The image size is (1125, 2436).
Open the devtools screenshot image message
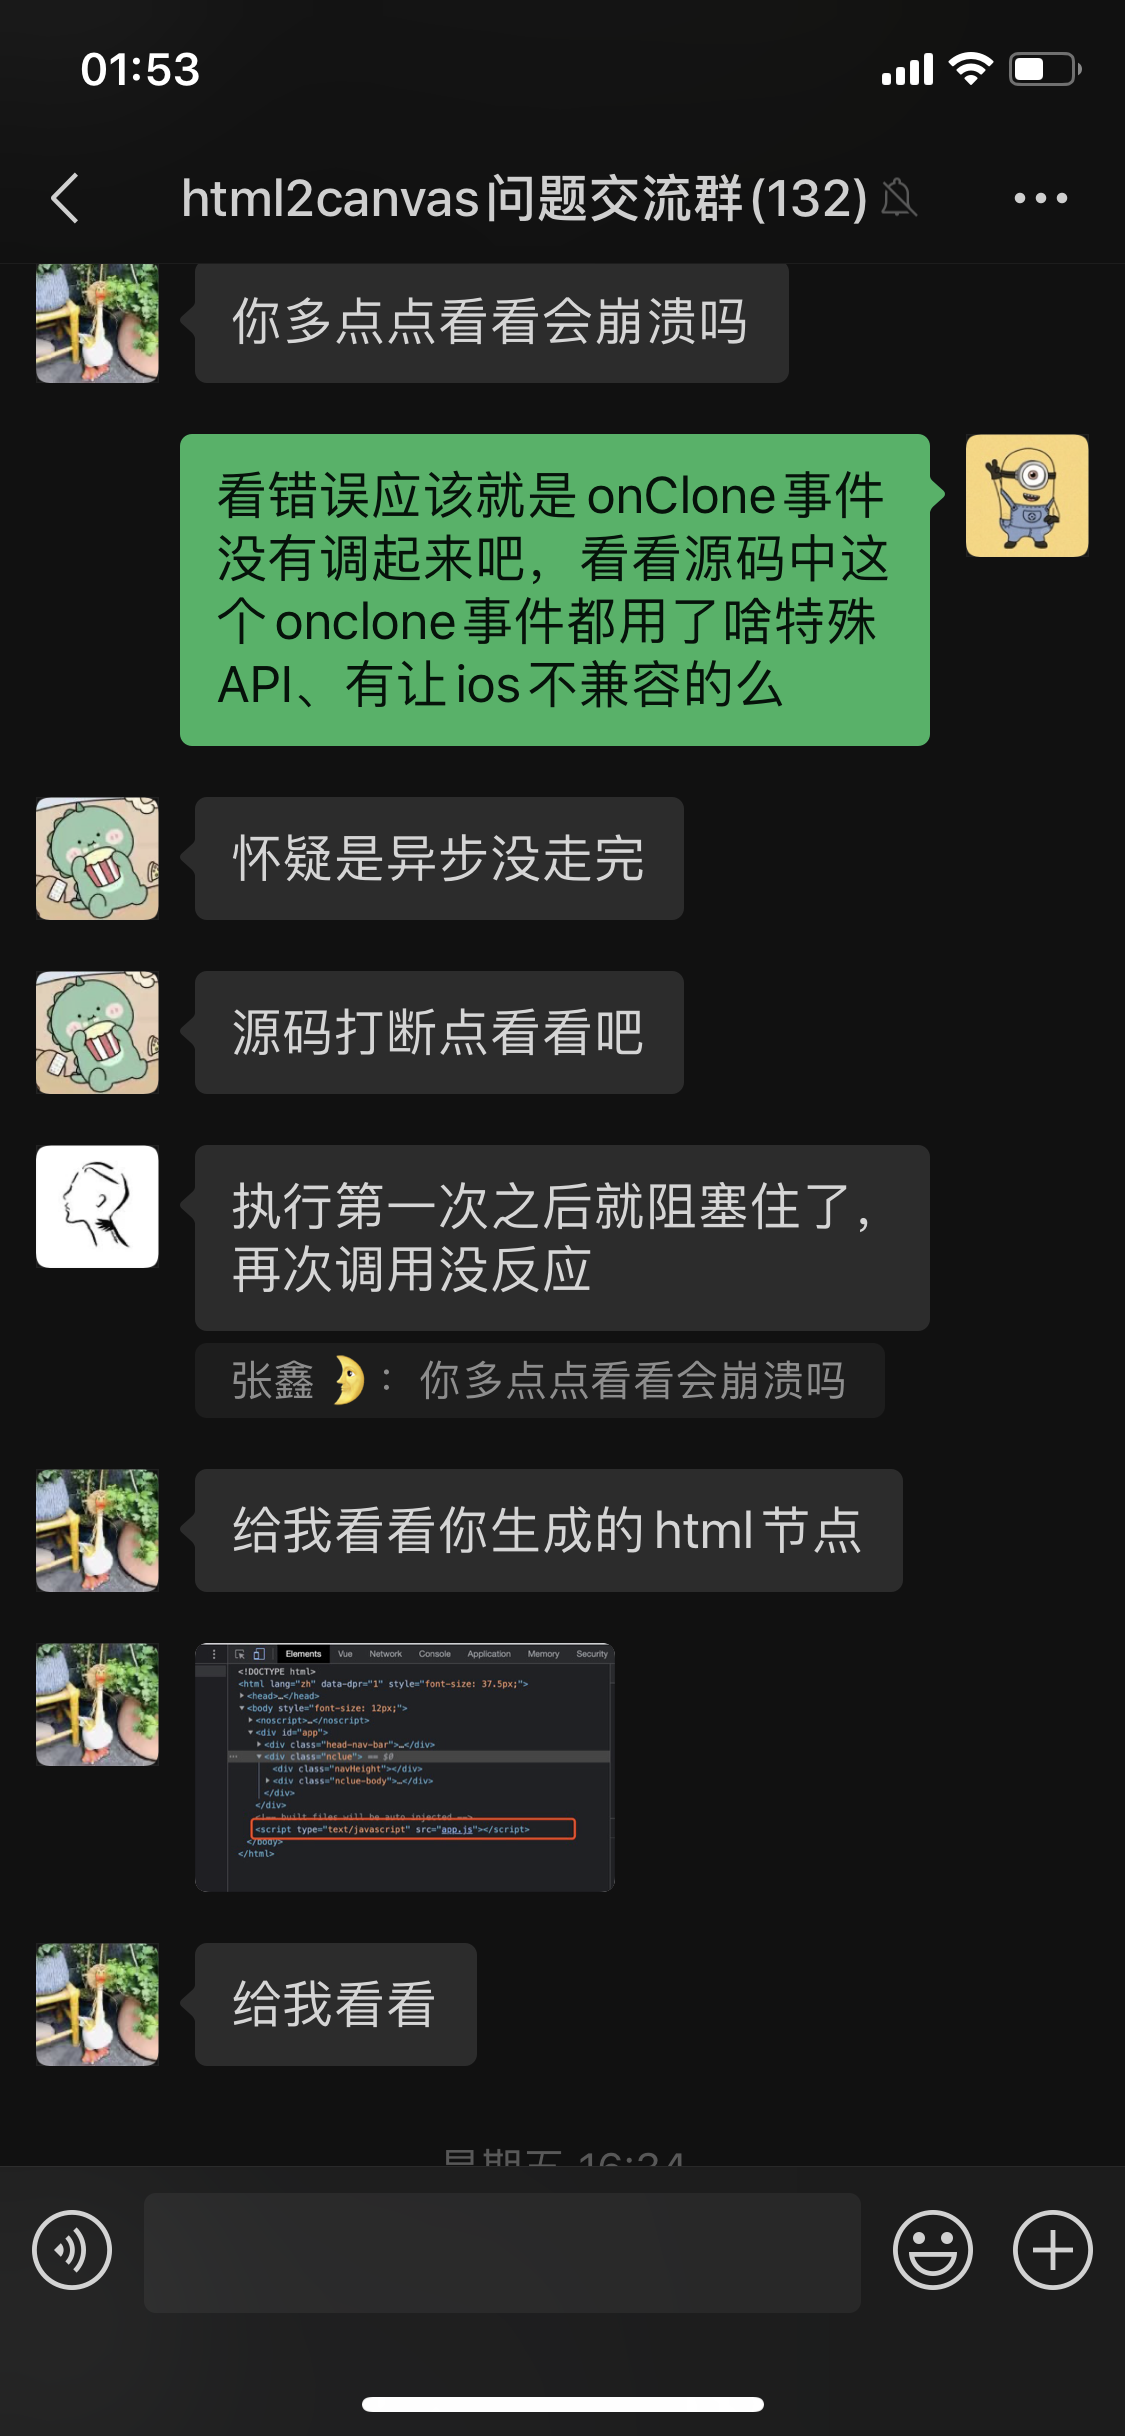[x=405, y=1767]
